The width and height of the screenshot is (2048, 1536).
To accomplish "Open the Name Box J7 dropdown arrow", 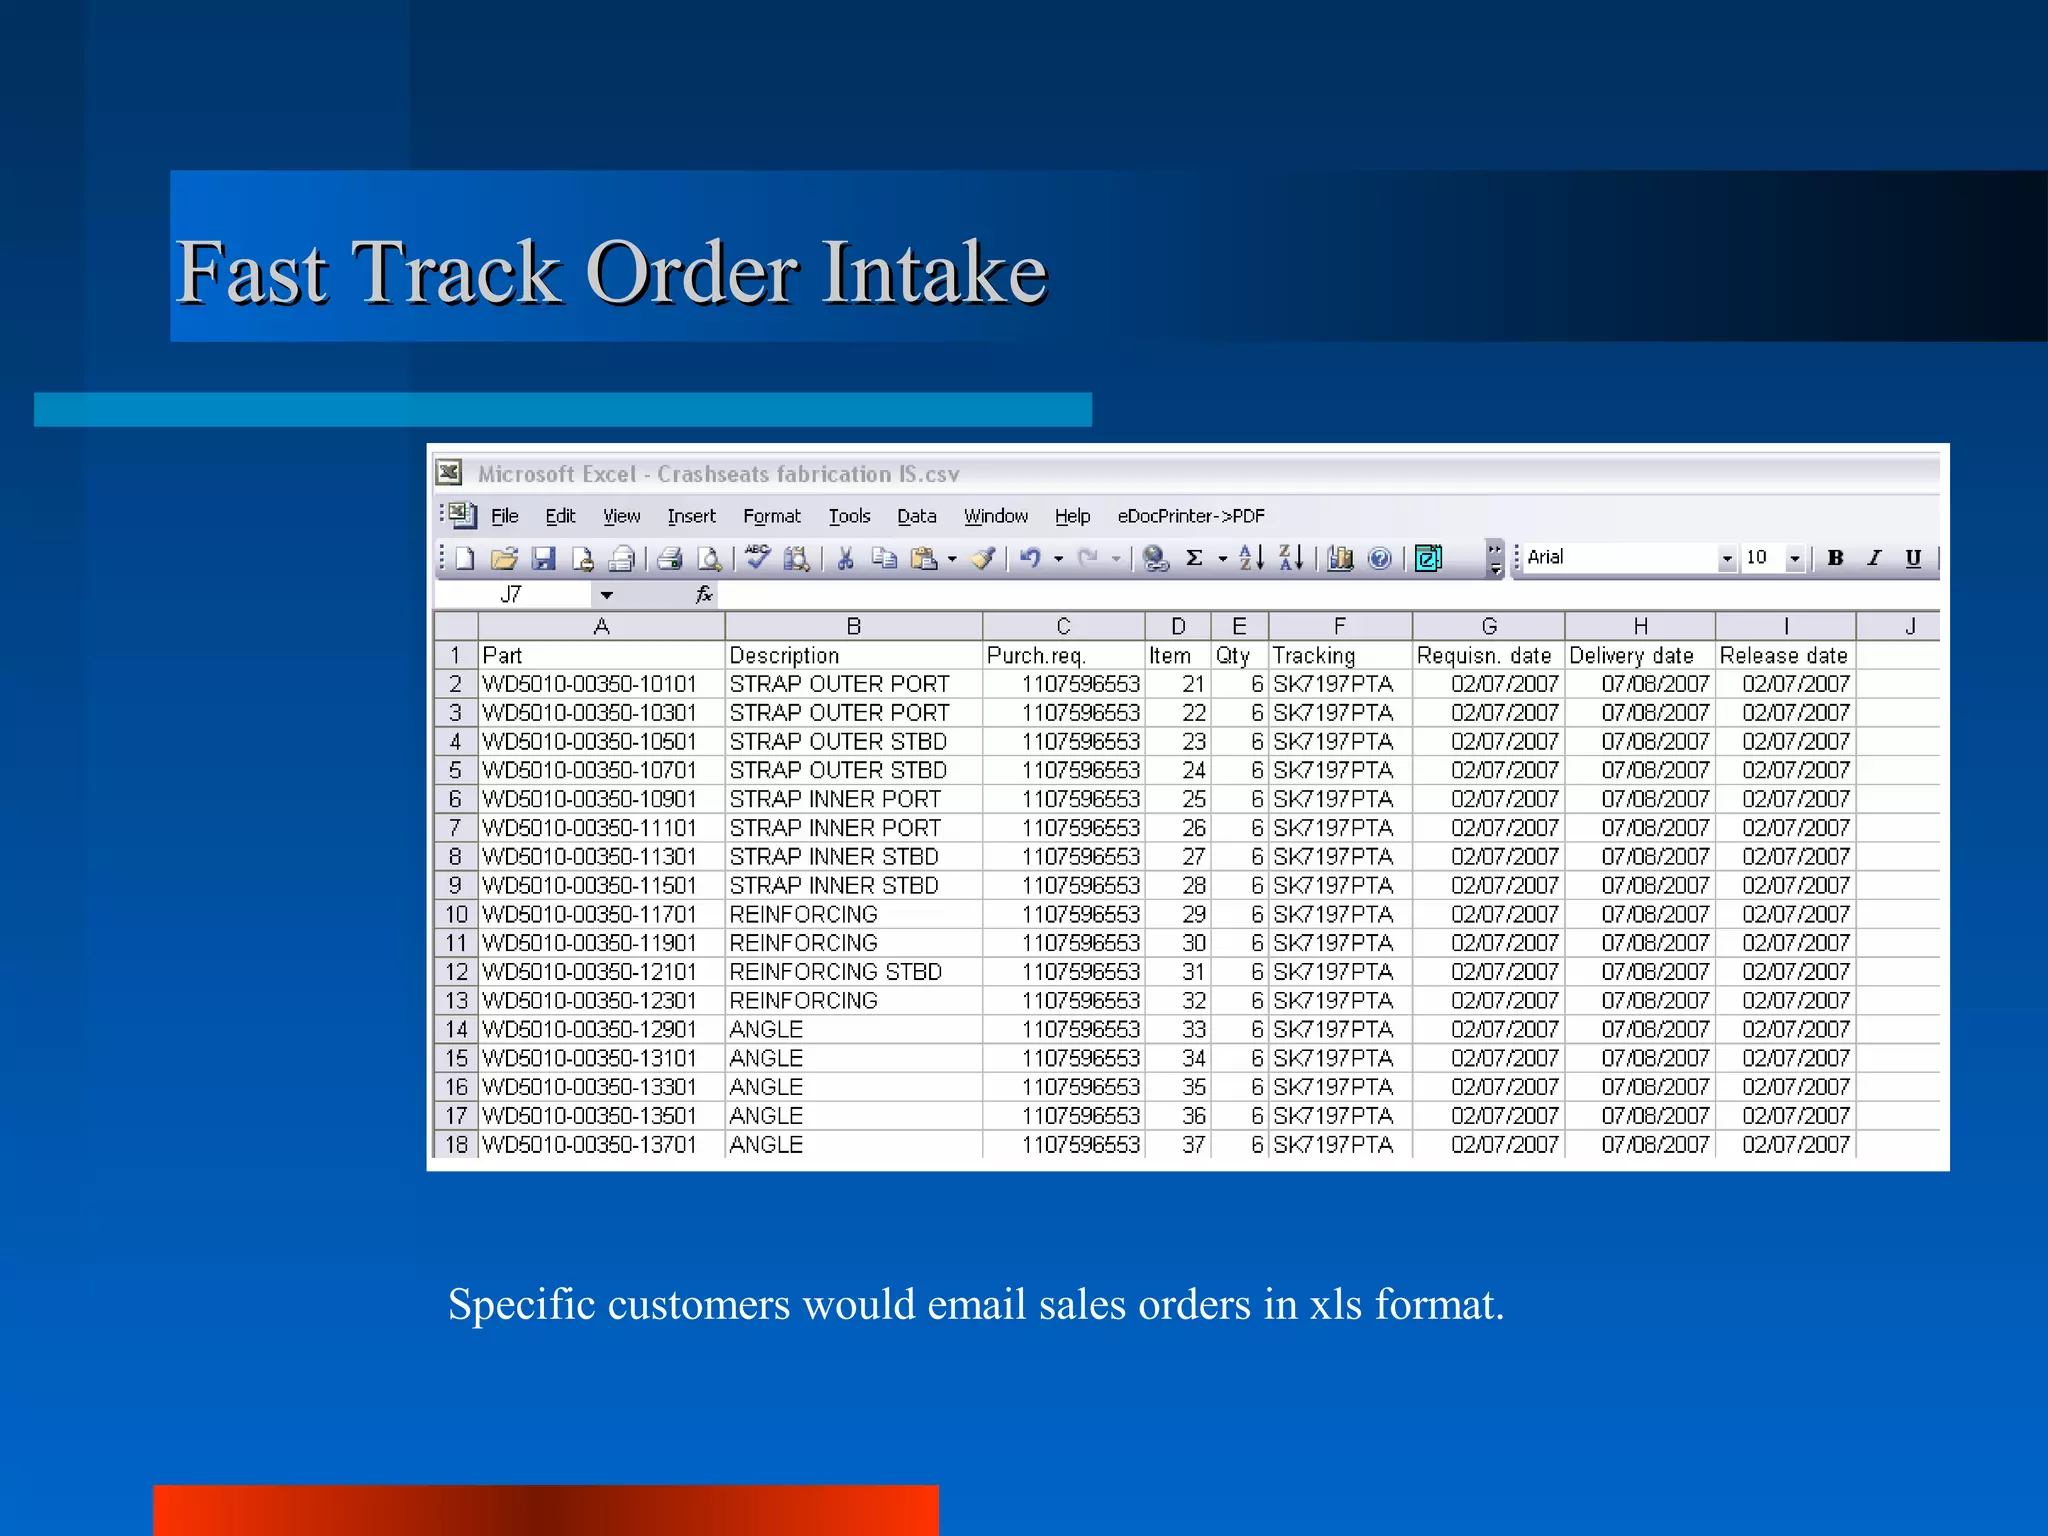I will click(606, 595).
